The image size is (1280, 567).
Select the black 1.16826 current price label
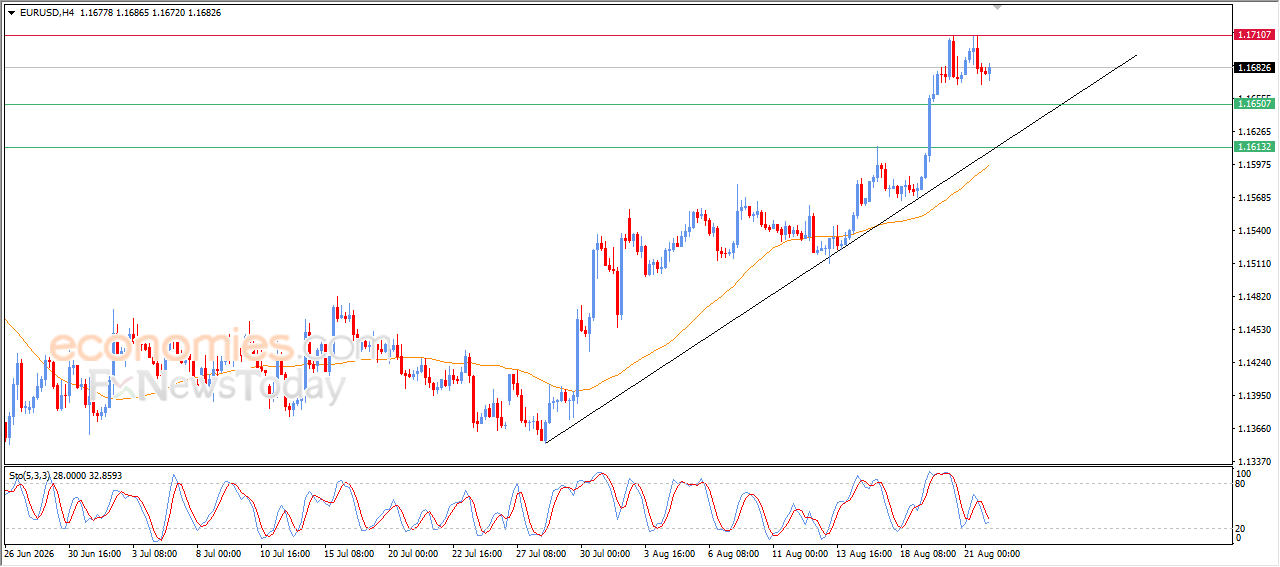(1254, 68)
